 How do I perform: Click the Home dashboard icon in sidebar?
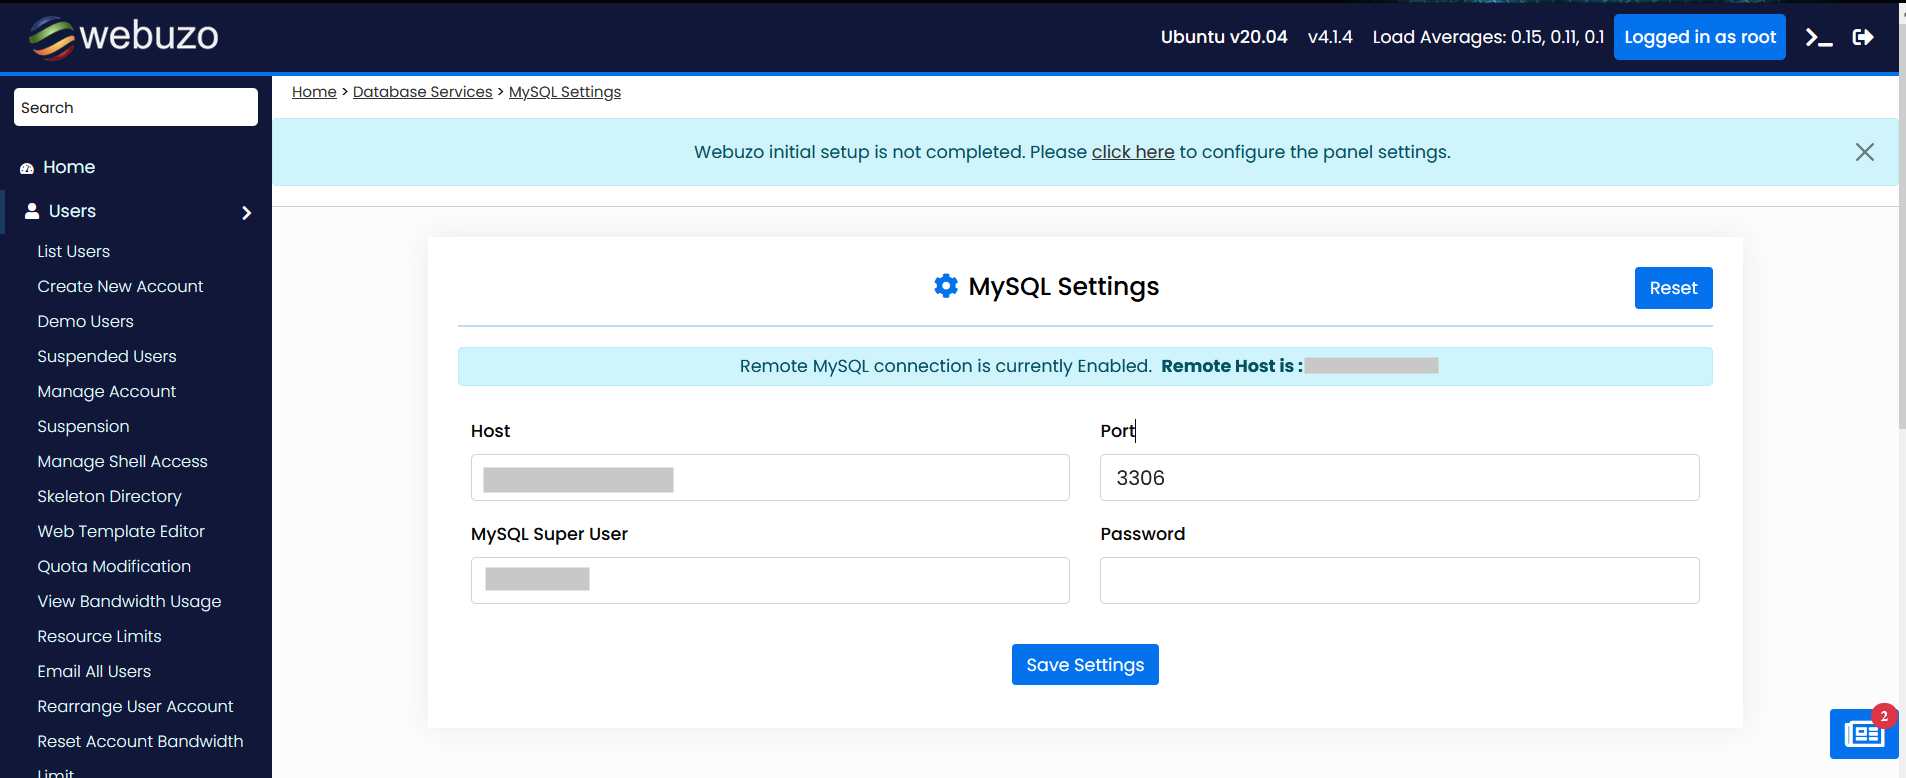tap(27, 168)
